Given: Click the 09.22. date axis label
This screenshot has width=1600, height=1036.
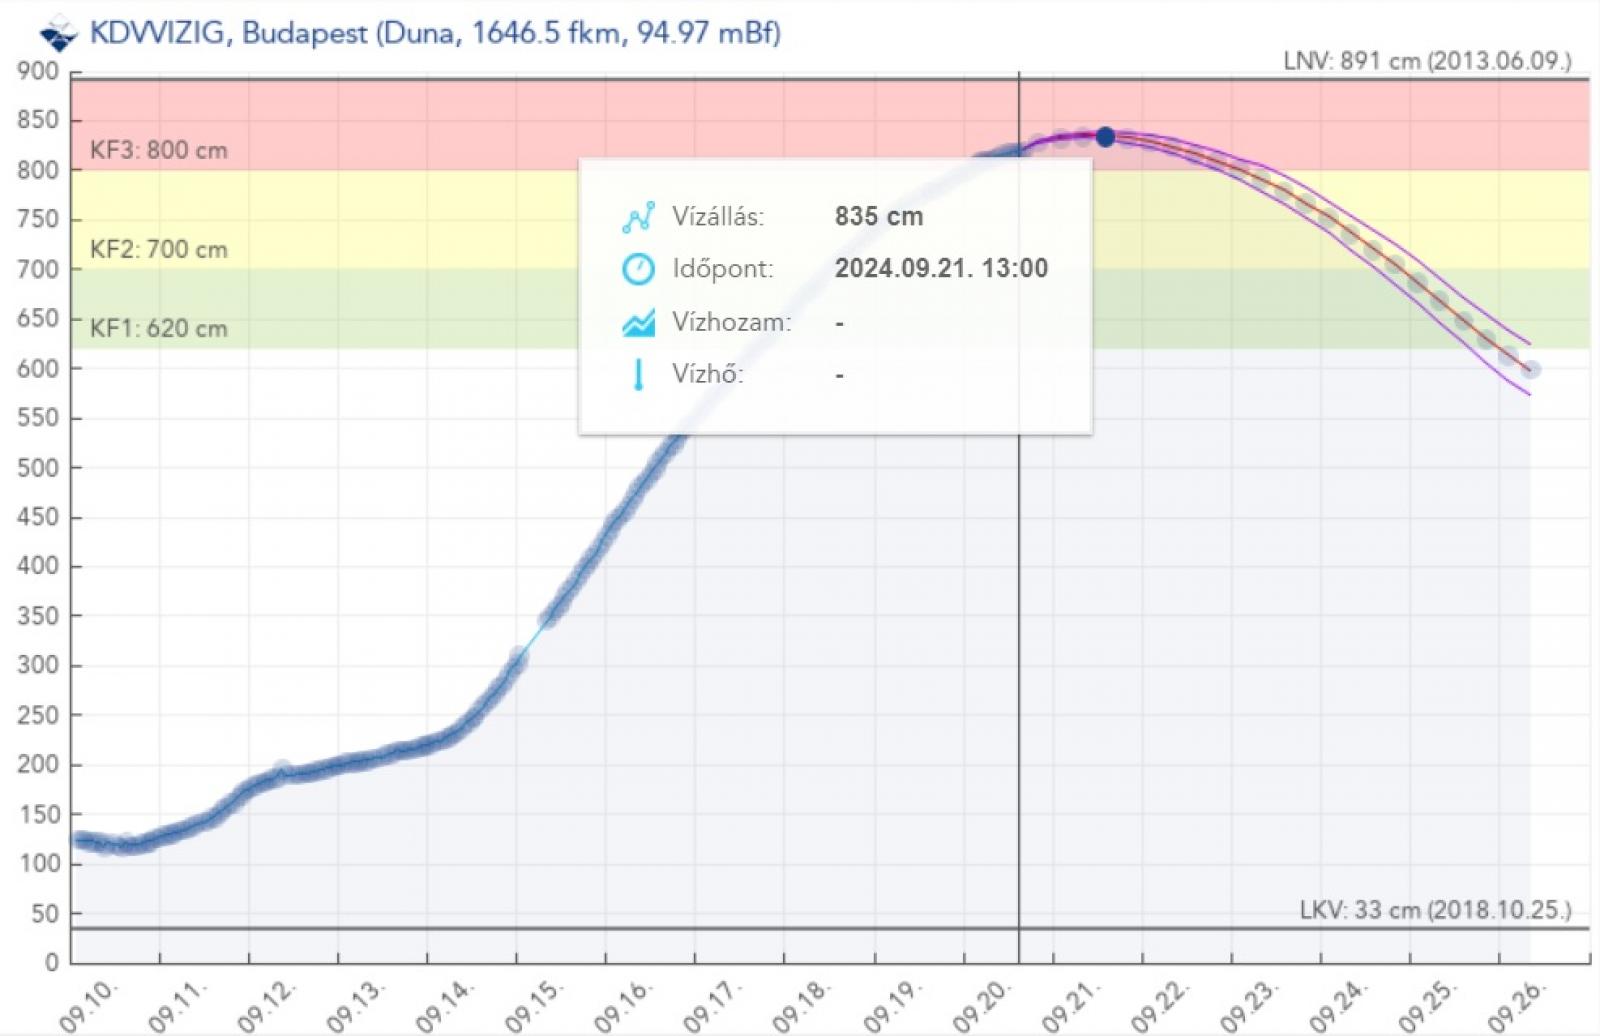Looking at the screenshot, I should pos(1161,1005).
